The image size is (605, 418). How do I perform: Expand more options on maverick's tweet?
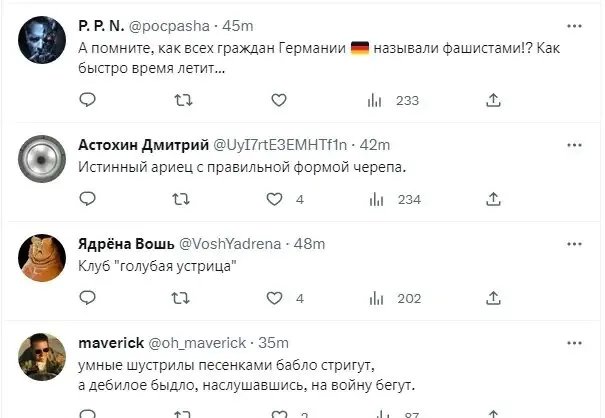pos(574,342)
